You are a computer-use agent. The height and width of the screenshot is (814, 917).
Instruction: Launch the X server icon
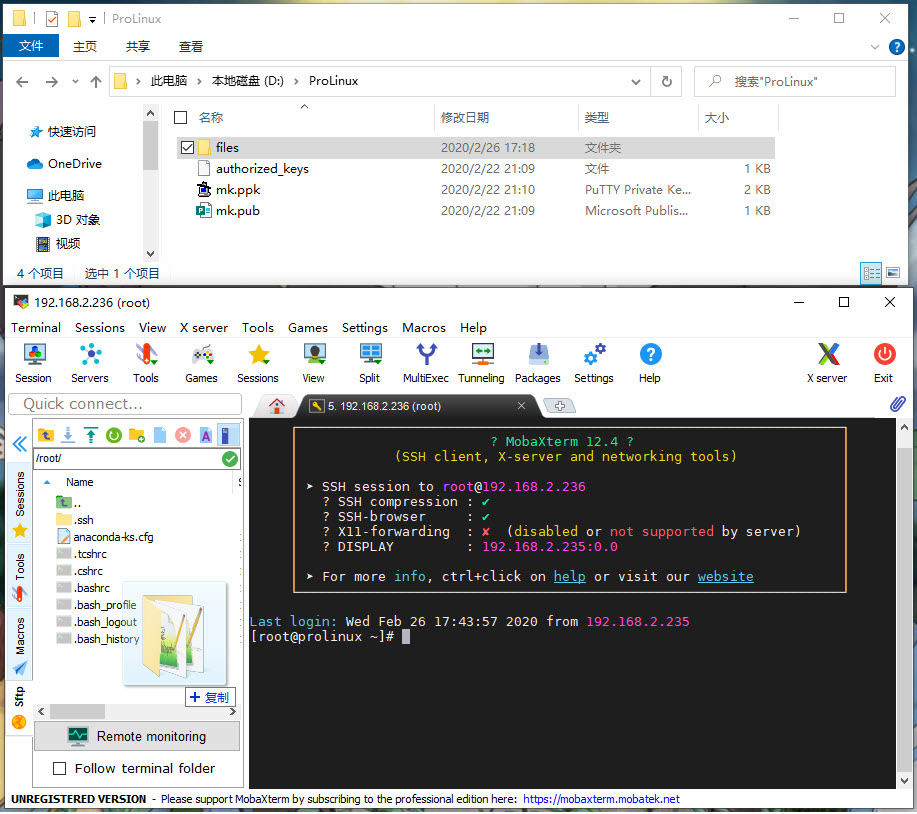click(x=827, y=362)
